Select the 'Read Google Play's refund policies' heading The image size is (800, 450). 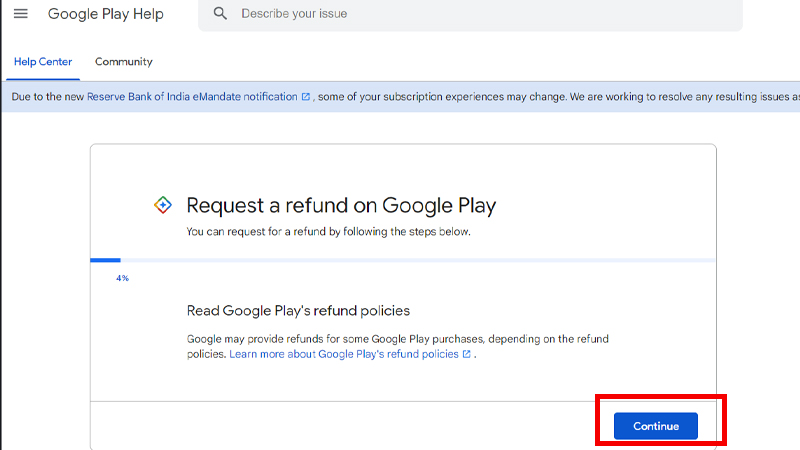[x=298, y=311]
